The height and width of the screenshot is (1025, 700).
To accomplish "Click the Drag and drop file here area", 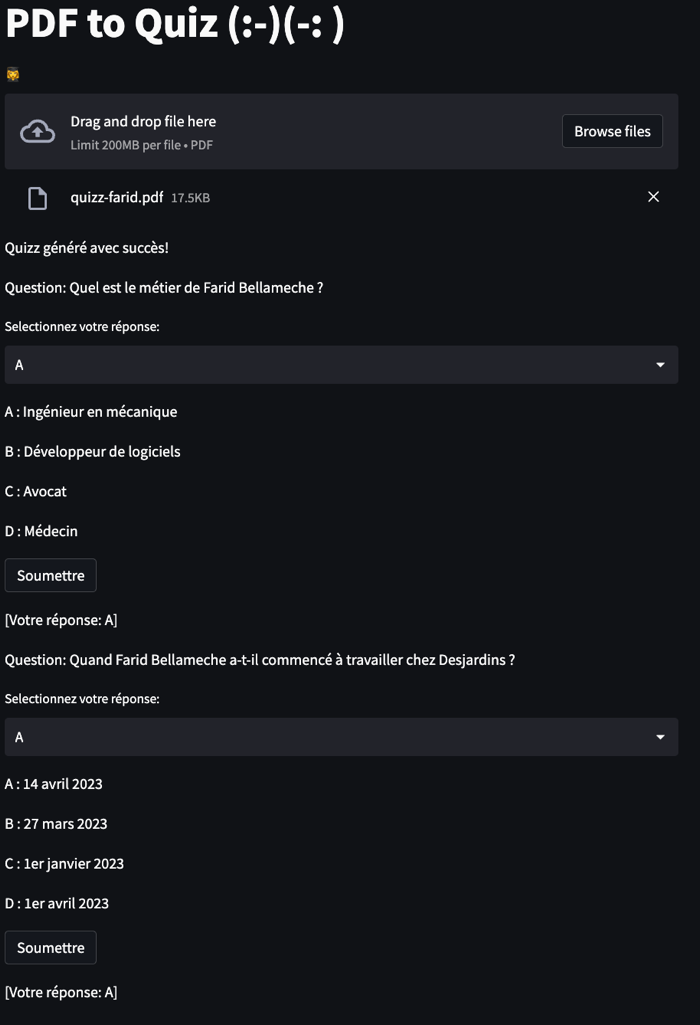I will click(341, 131).
